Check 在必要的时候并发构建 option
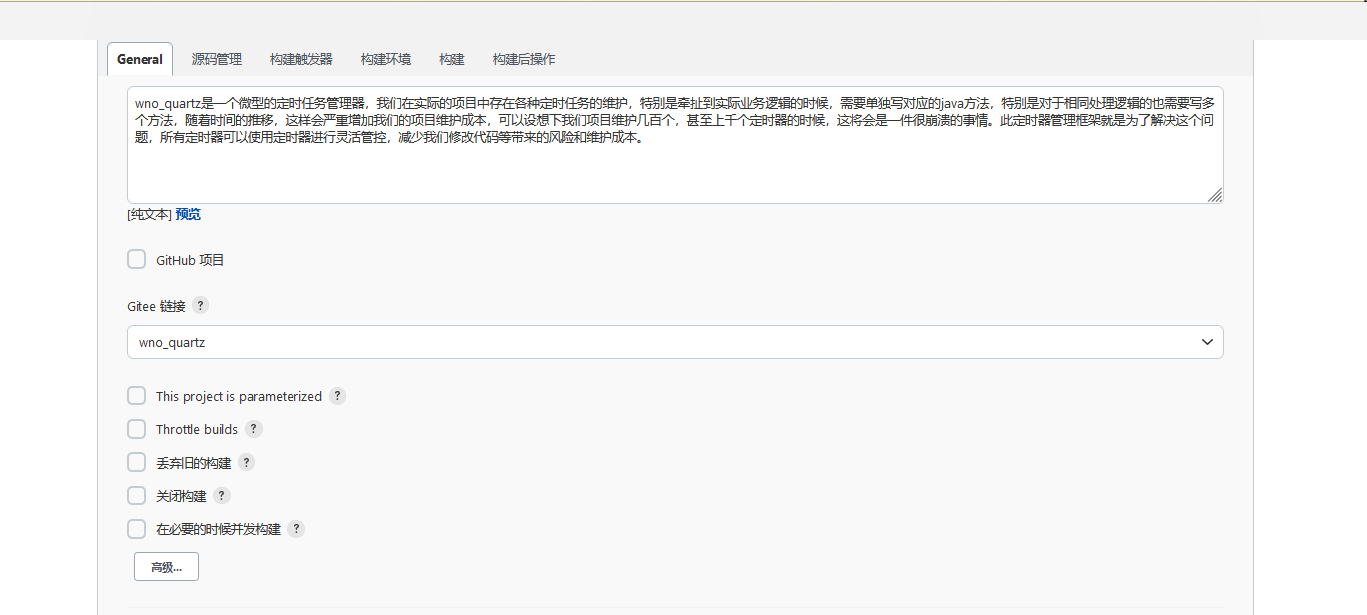The width and height of the screenshot is (1367, 615). click(x=137, y=529)
